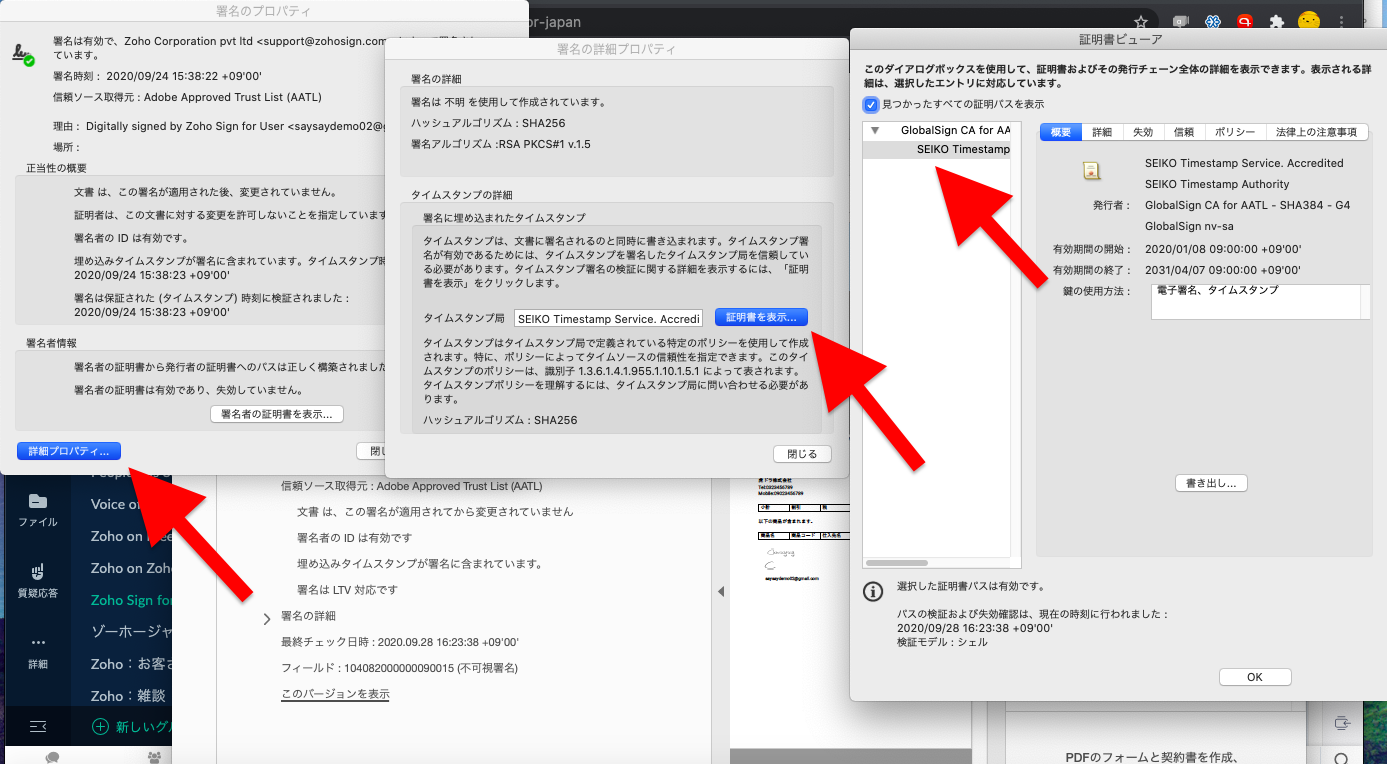Click the gray 'a' video extension icon
Viewport: 1387px width, 764px height.
coord(1181,21)
